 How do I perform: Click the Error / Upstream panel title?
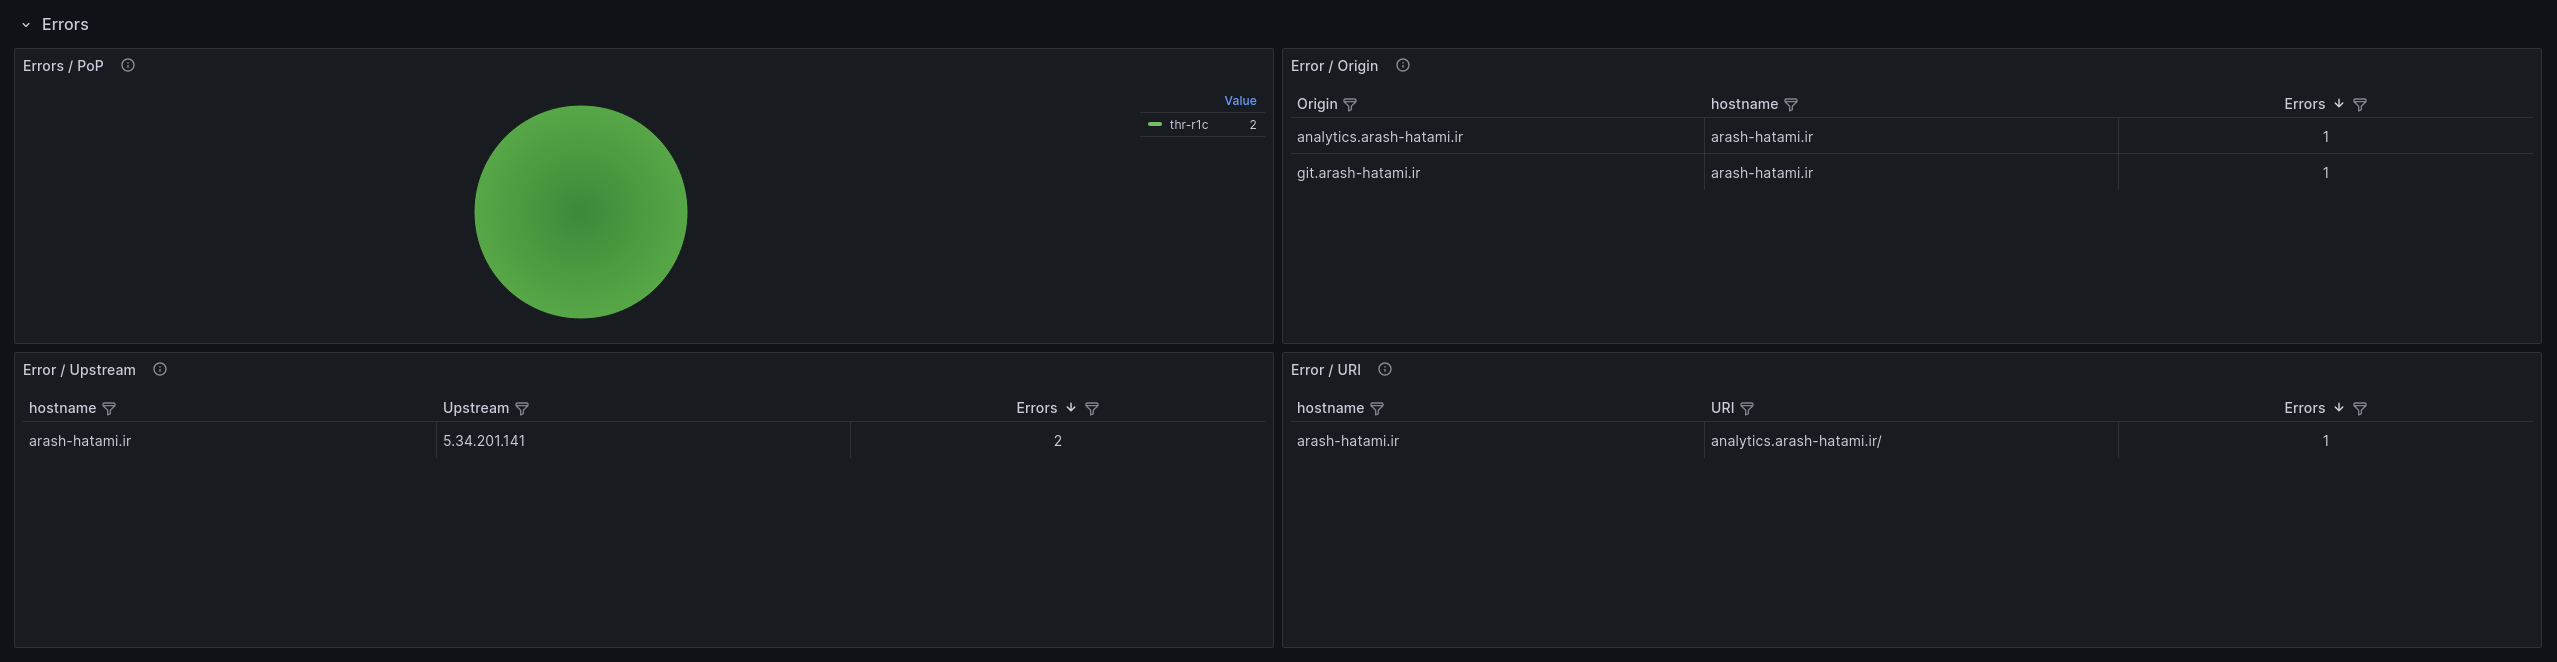pos(79,370)
